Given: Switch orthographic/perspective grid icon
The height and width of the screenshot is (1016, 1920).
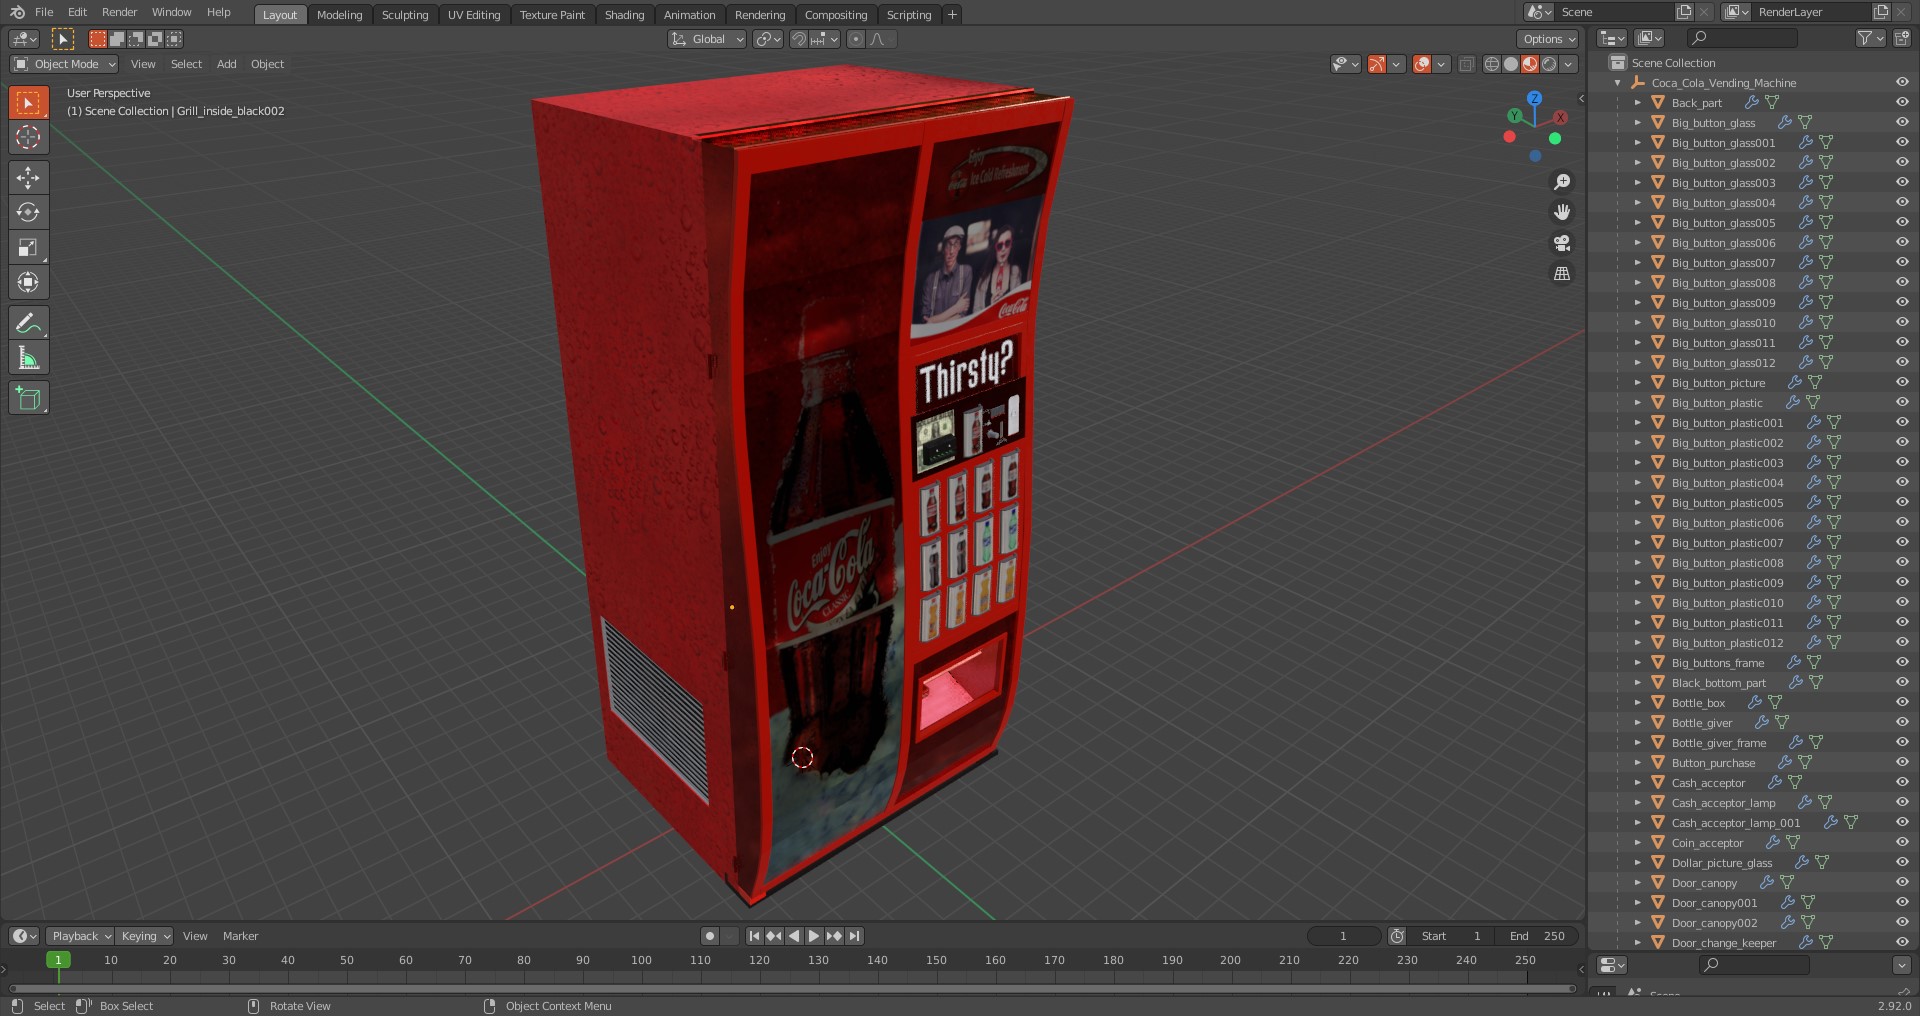Looking at the screenshot, I should pos(1562,273).
